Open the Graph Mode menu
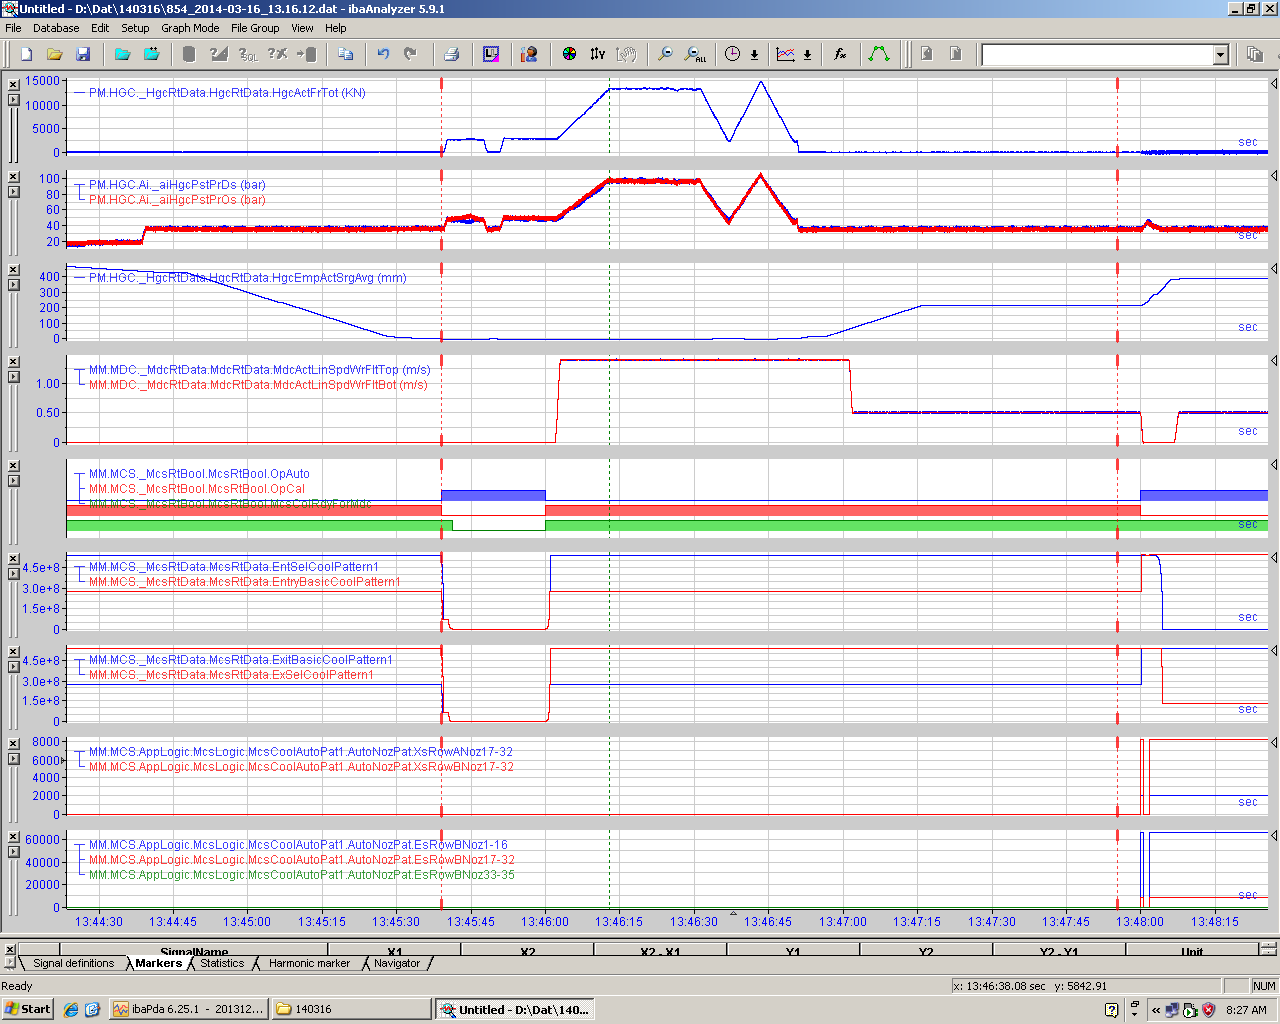The height and width of the screenshot is (1024, 1280). [190, 28]
